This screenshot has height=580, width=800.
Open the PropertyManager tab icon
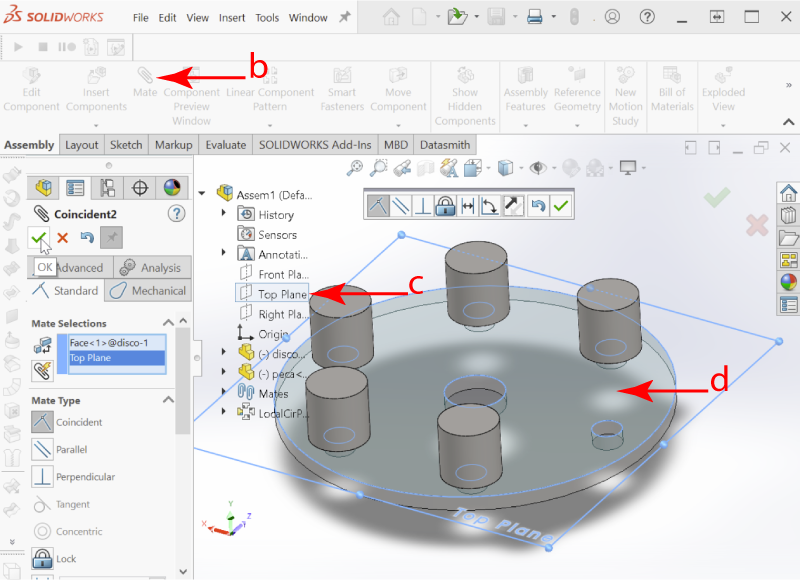tap(75, 188)
